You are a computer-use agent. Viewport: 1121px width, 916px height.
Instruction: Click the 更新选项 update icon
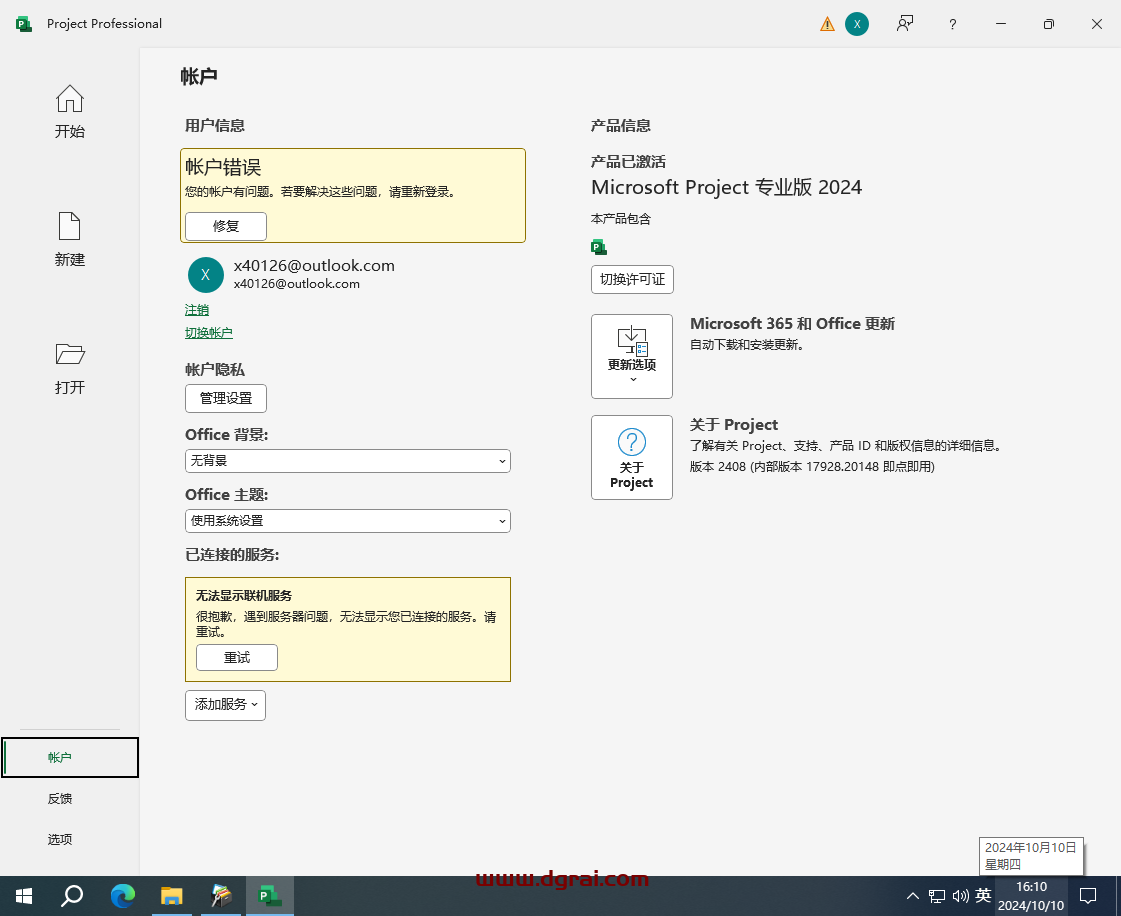coord(632,356)
